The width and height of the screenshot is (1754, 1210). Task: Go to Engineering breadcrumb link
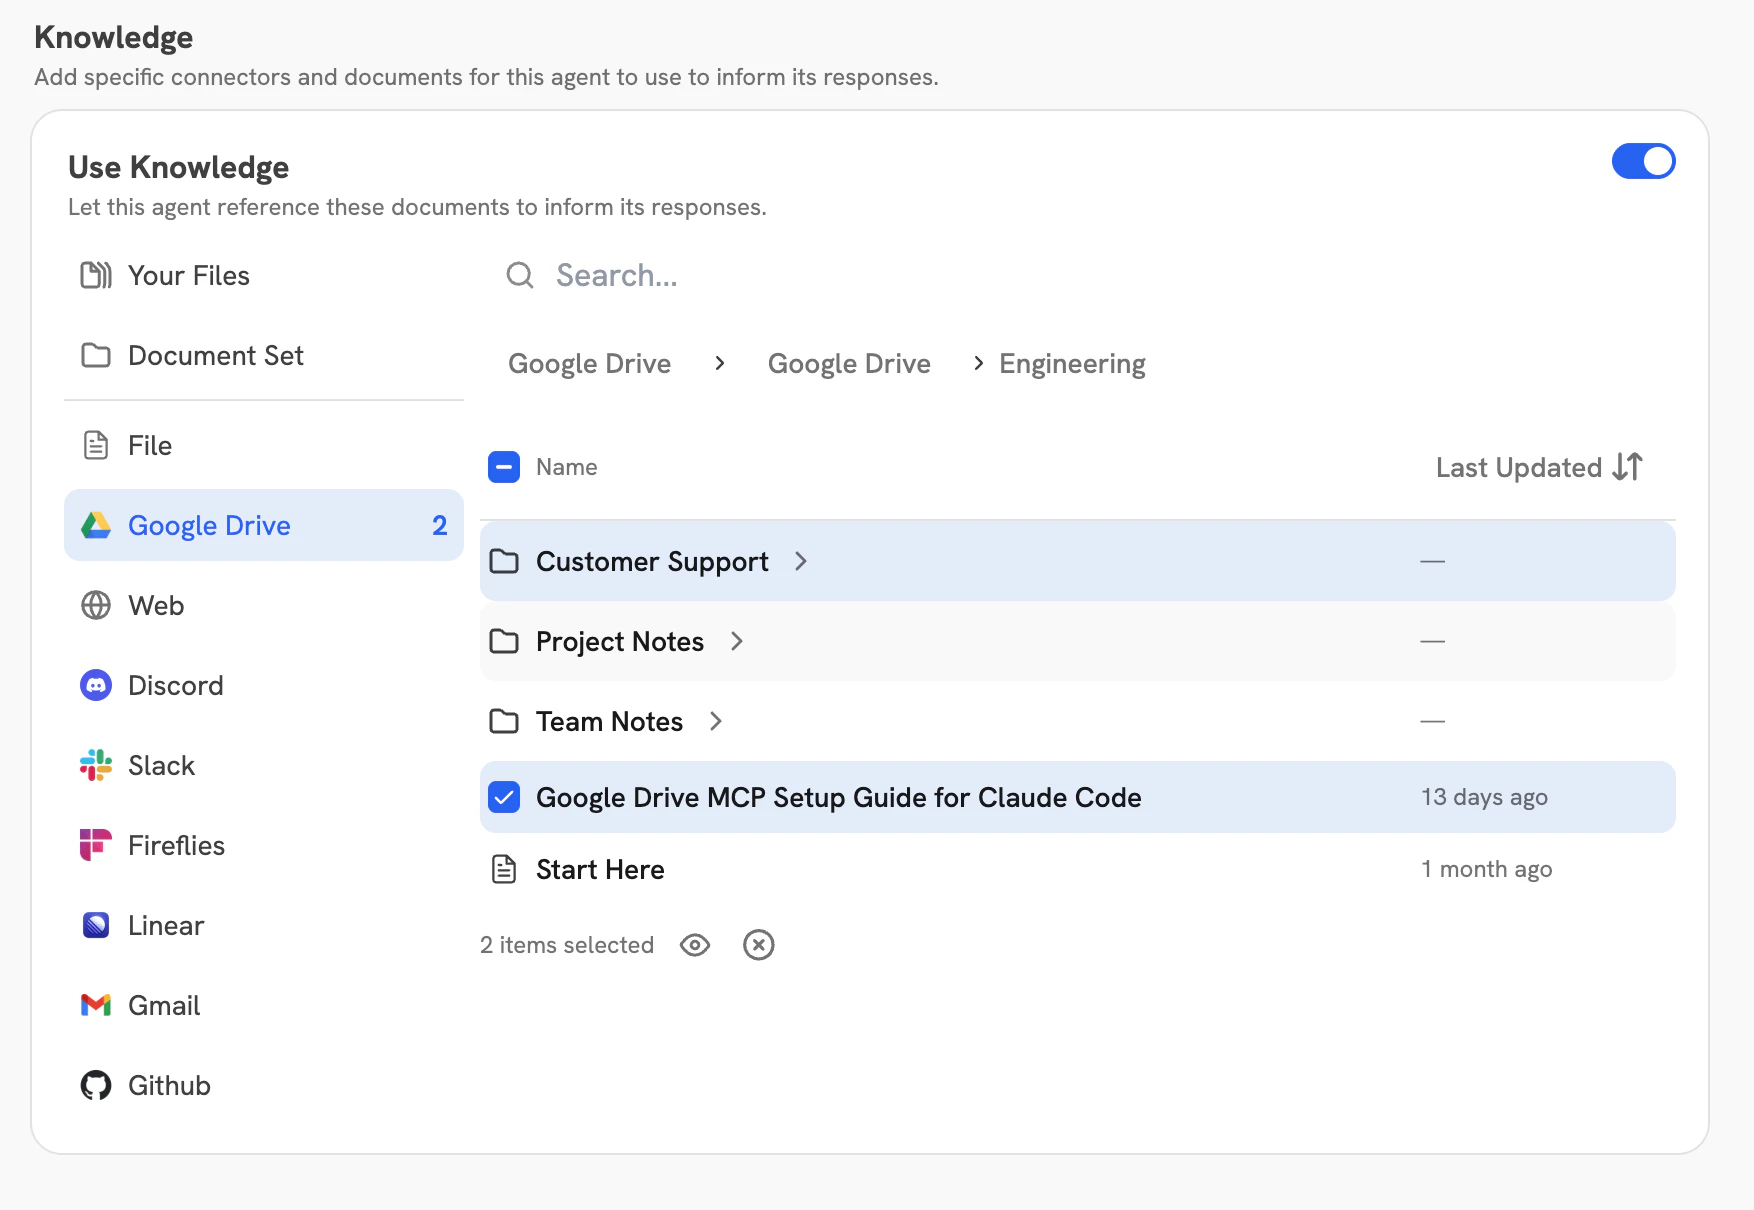[1072, 364]
